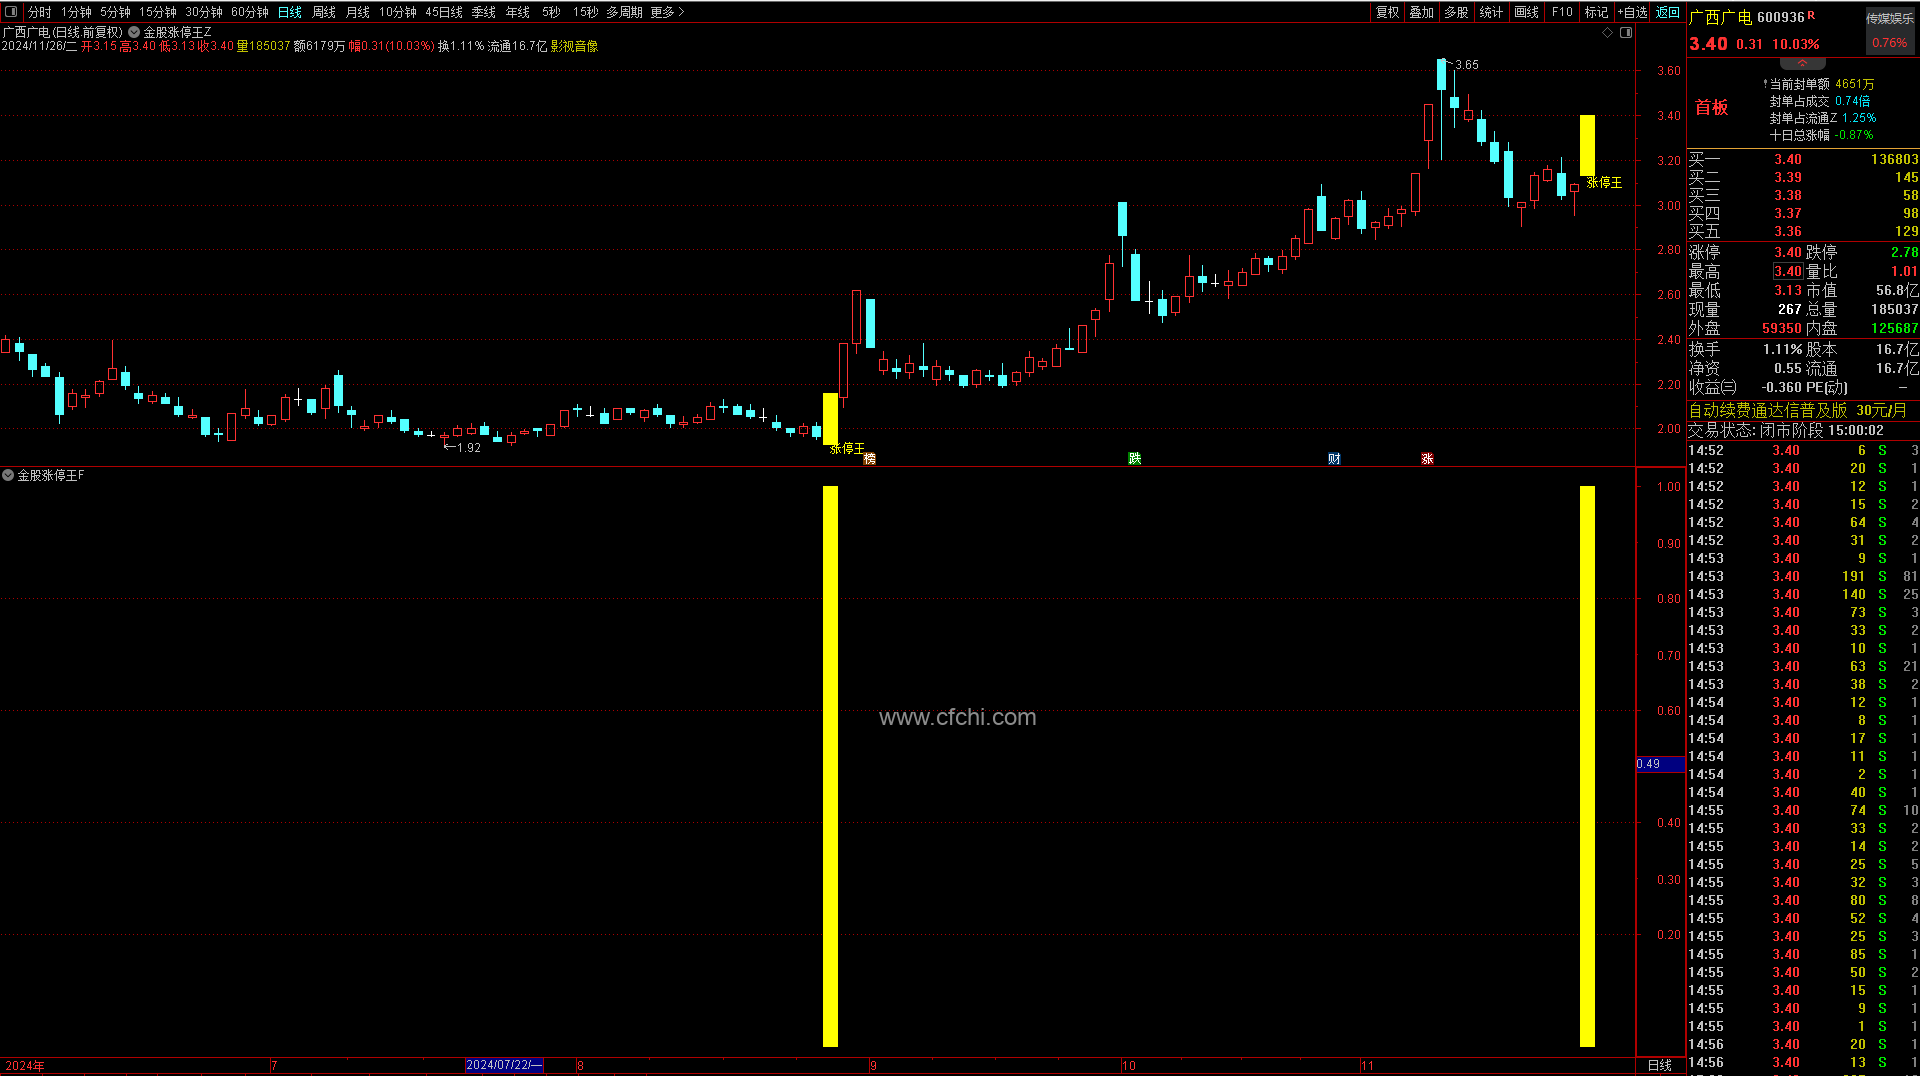Select the 日线 daily period
The height and width of the screenshot is (1076, 1920).
click(x=290, y=12)
